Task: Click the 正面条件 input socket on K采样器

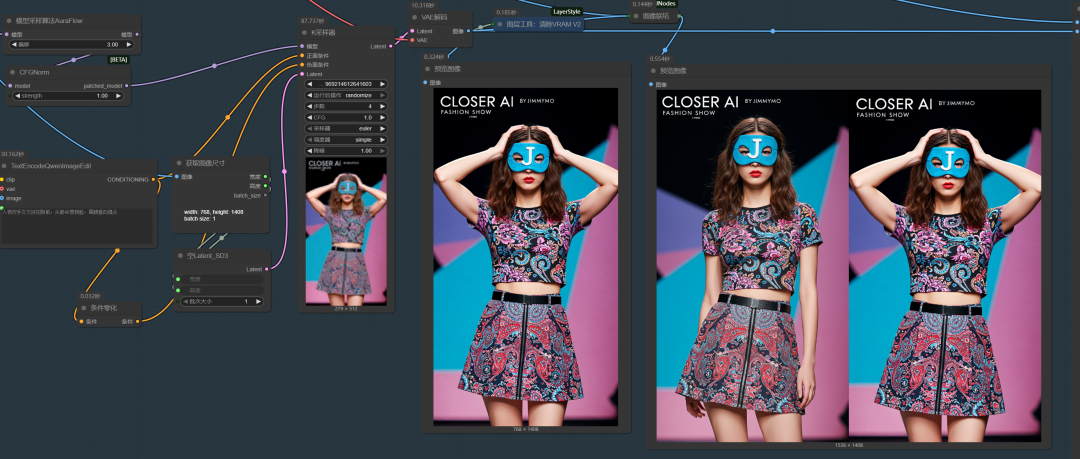Action: [301, 56]
